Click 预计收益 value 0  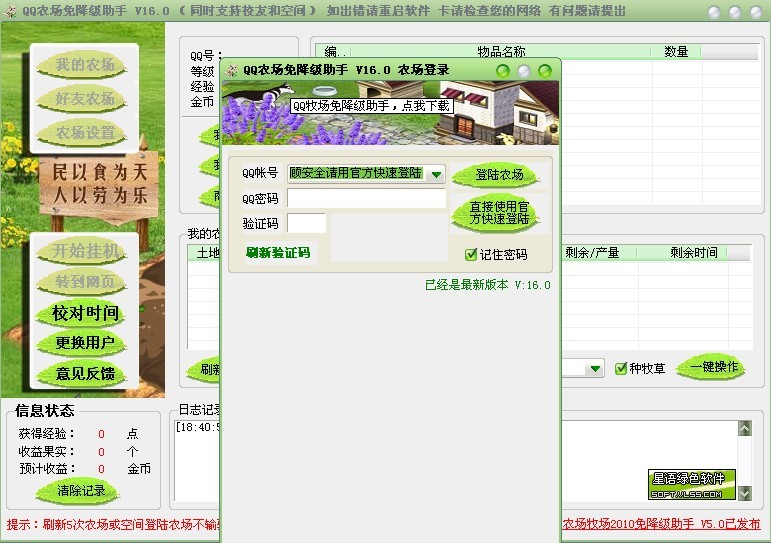tap(101, 469)
